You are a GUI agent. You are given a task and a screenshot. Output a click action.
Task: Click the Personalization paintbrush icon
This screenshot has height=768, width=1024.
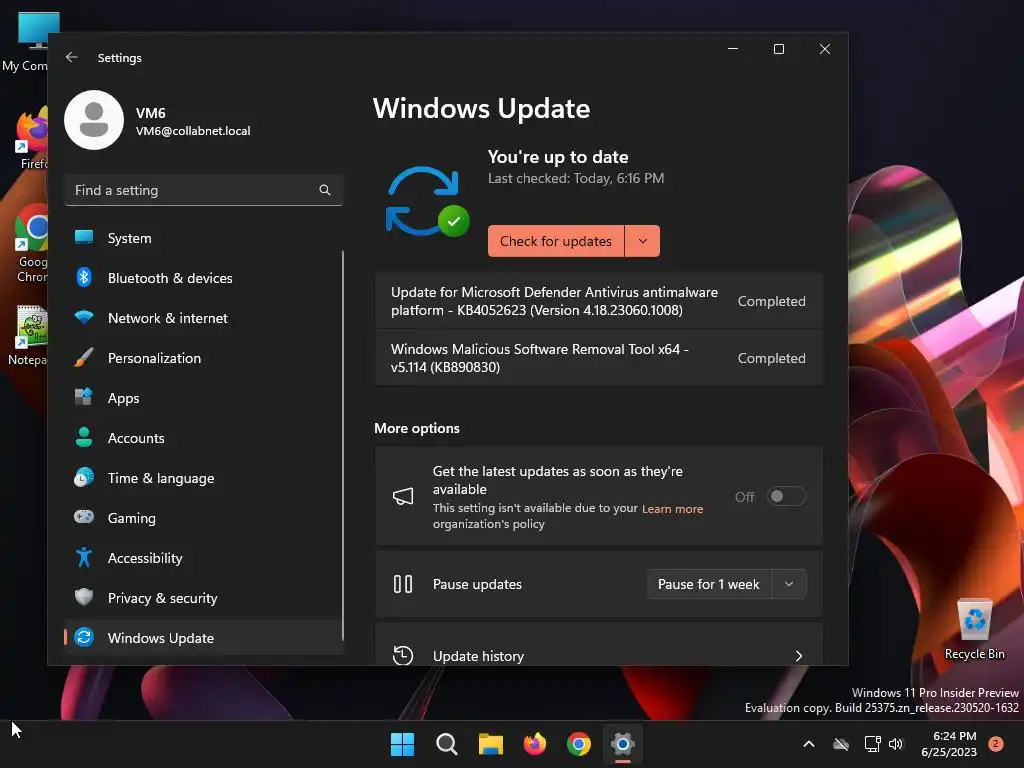click(x=84, y=358)
